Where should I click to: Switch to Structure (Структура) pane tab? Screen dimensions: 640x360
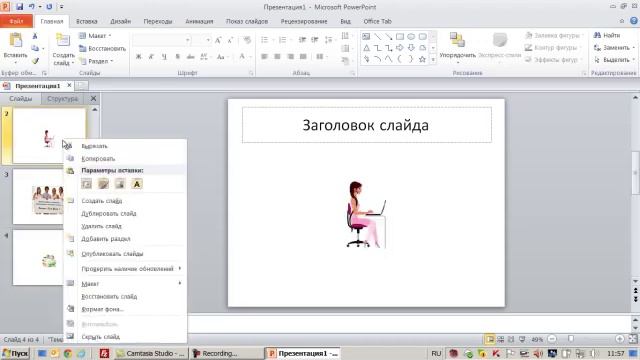(x=62, y=99)
